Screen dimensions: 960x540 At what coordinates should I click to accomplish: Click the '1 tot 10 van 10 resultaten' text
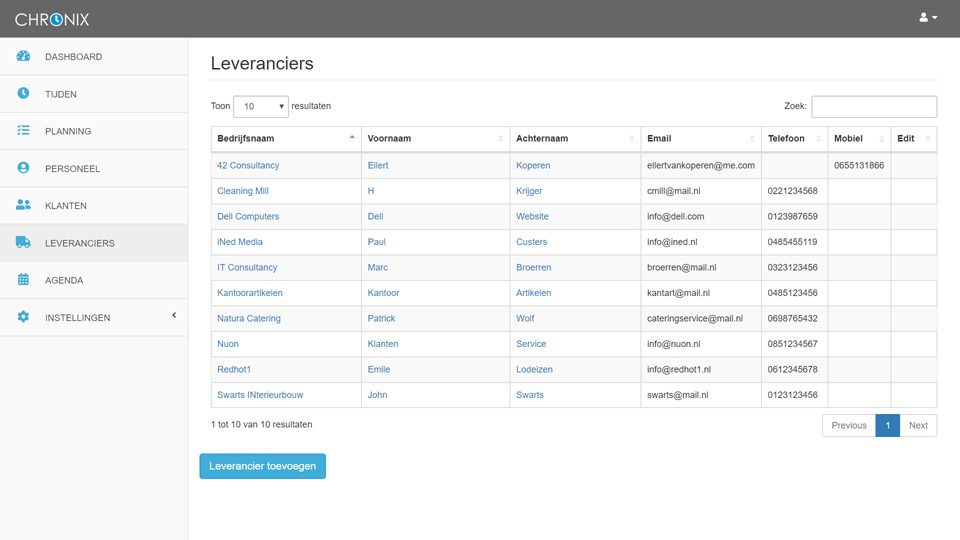[x=261, y=424]
